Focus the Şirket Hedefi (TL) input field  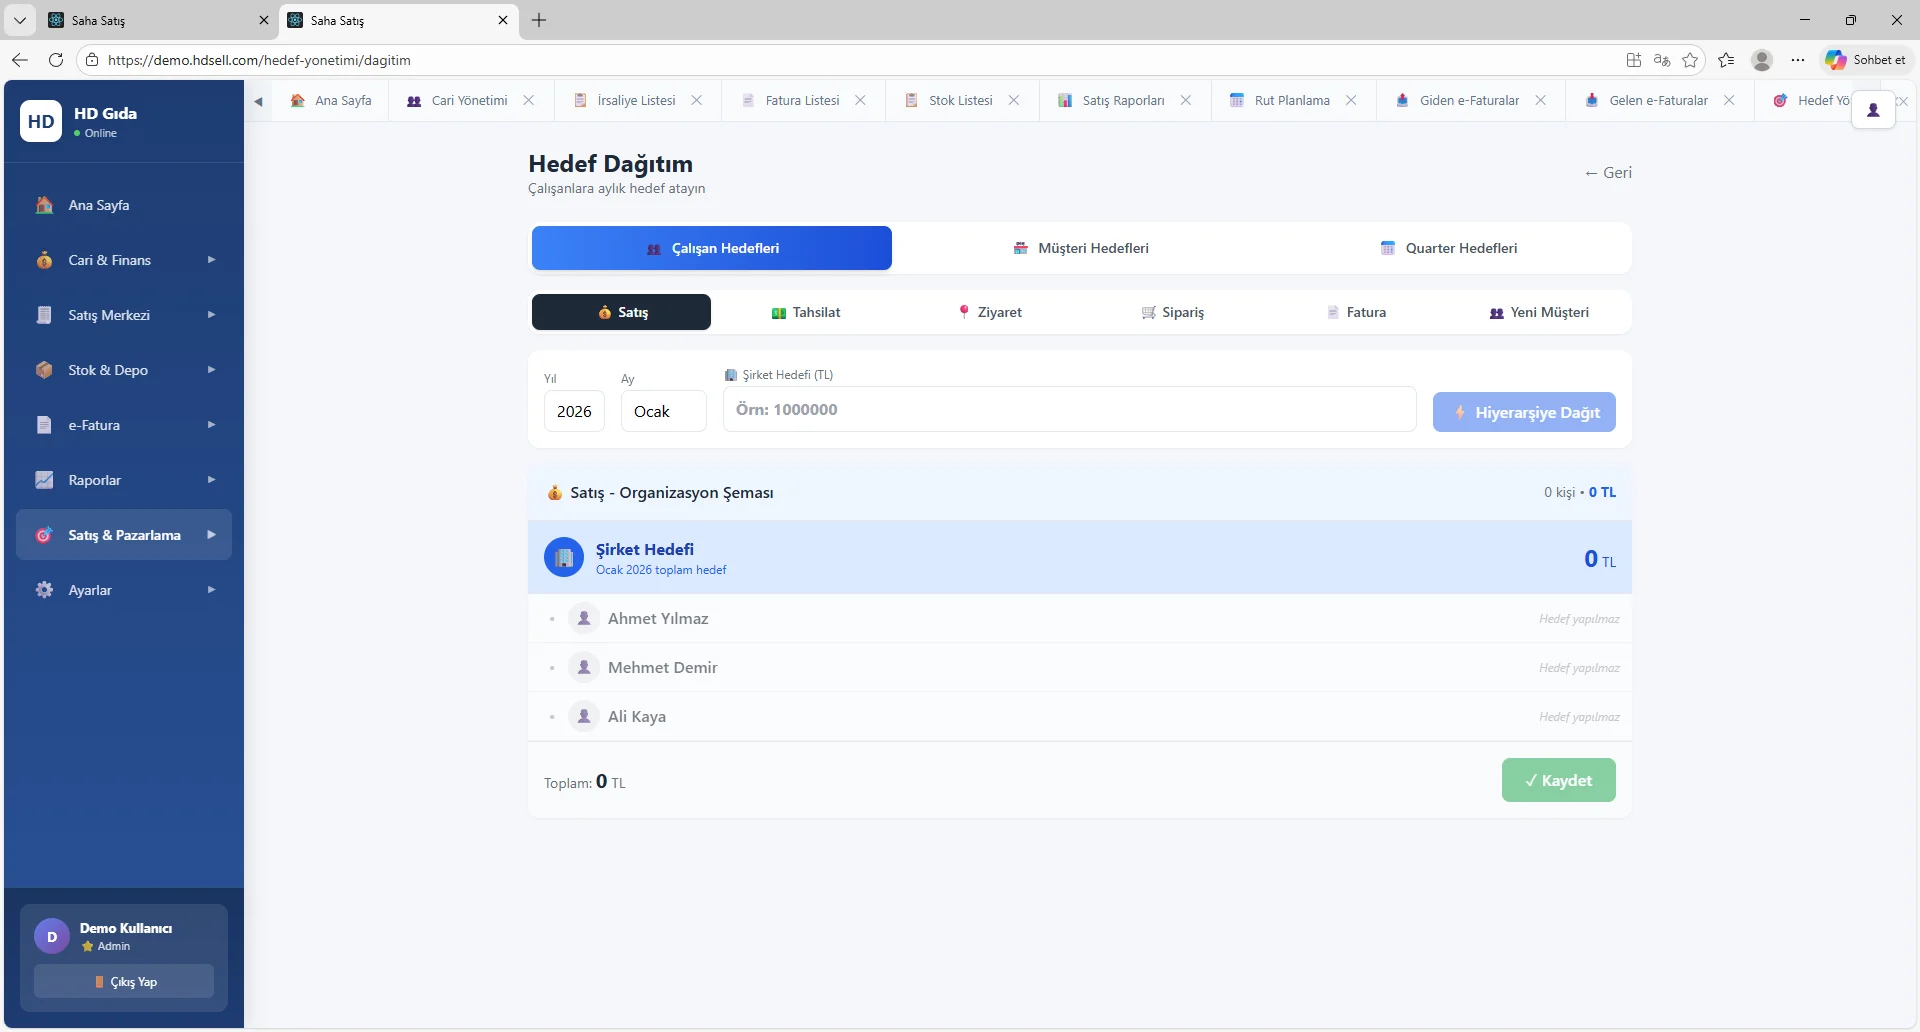pyautogui.click(x=1069, y=410)
